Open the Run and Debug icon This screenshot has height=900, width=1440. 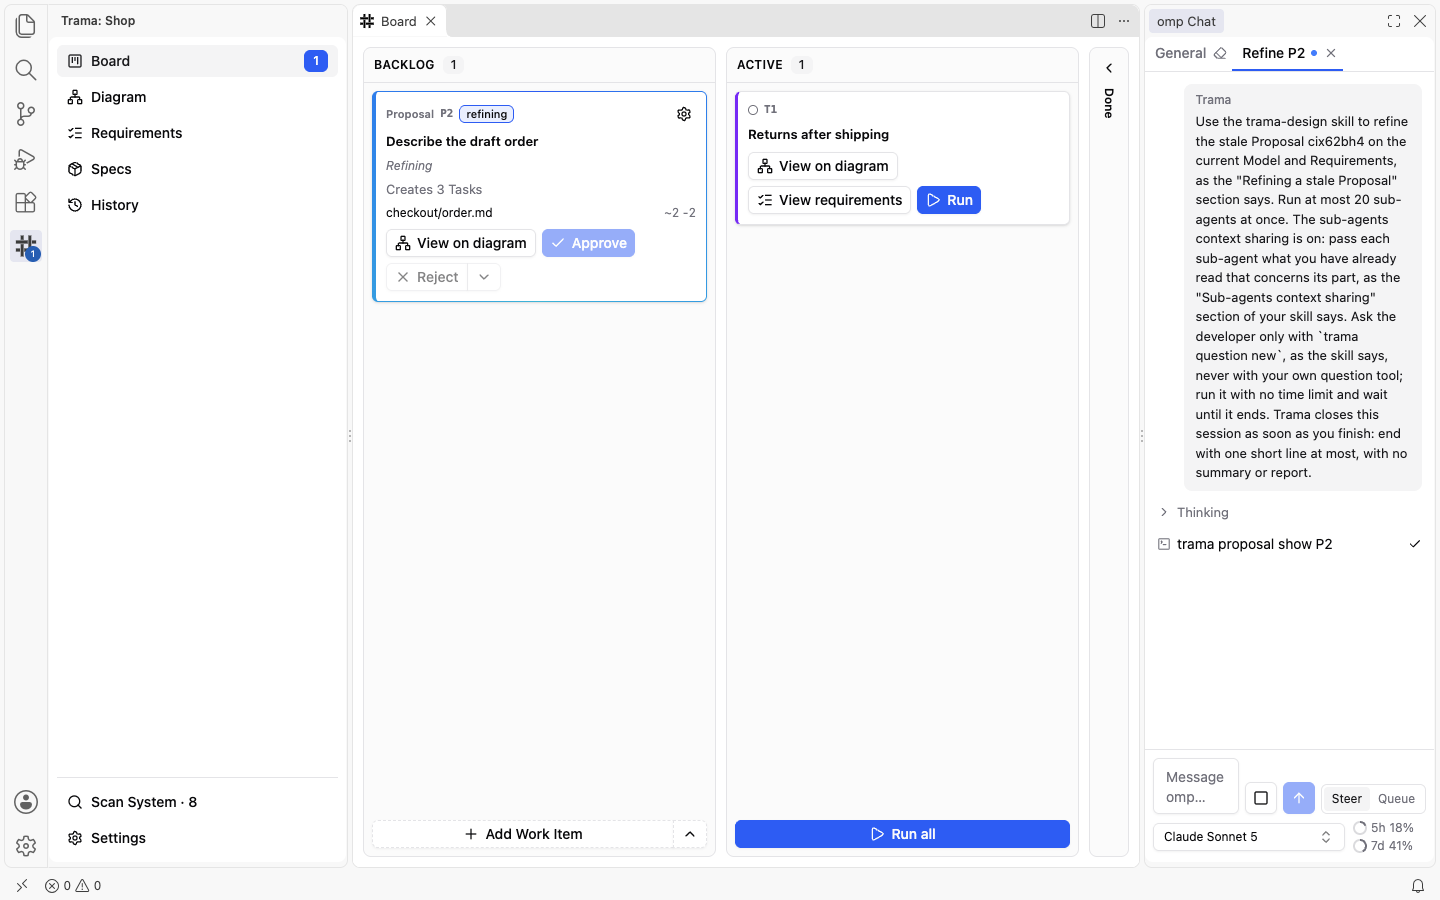tap(26, 158)
